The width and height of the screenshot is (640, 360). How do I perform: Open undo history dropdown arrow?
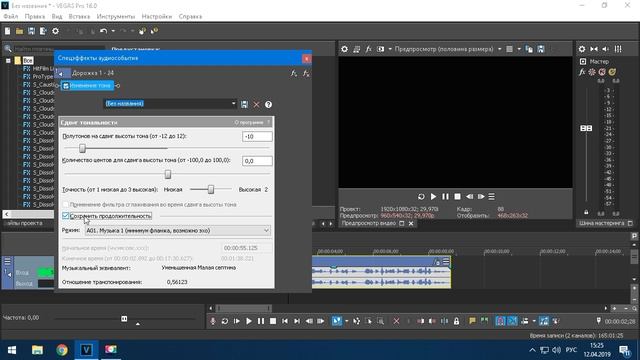(x=113, y=31)
